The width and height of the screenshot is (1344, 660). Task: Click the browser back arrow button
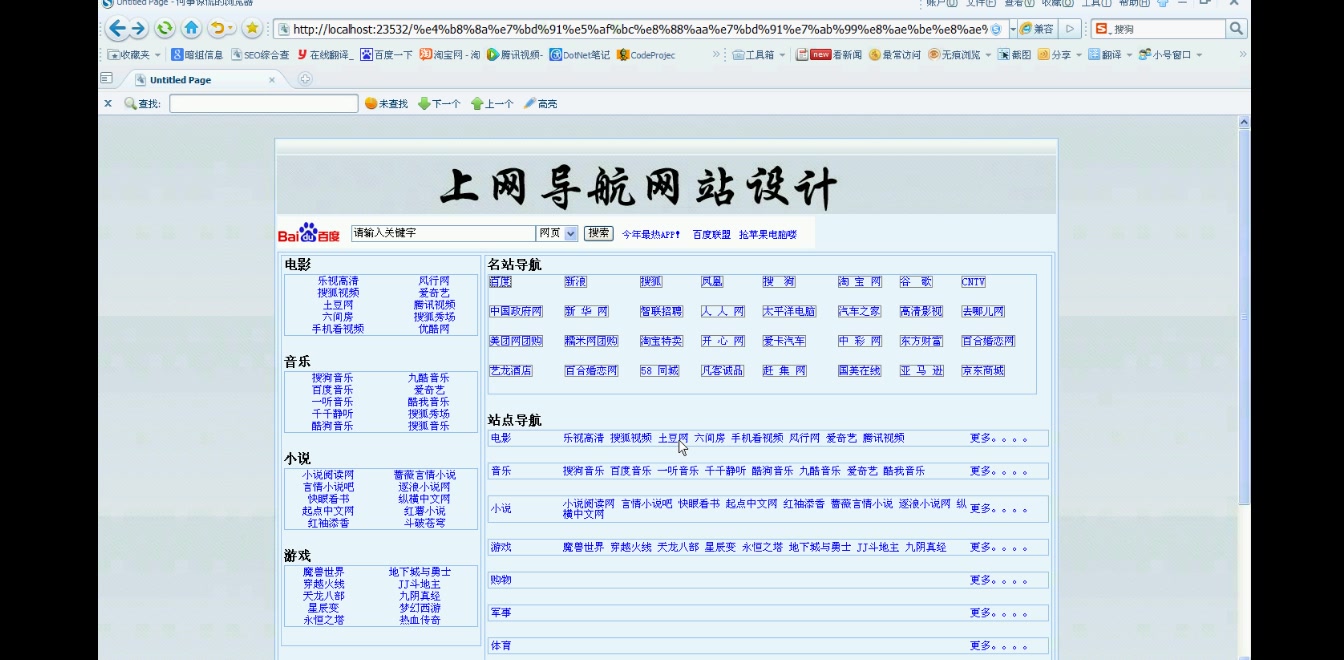117,29
